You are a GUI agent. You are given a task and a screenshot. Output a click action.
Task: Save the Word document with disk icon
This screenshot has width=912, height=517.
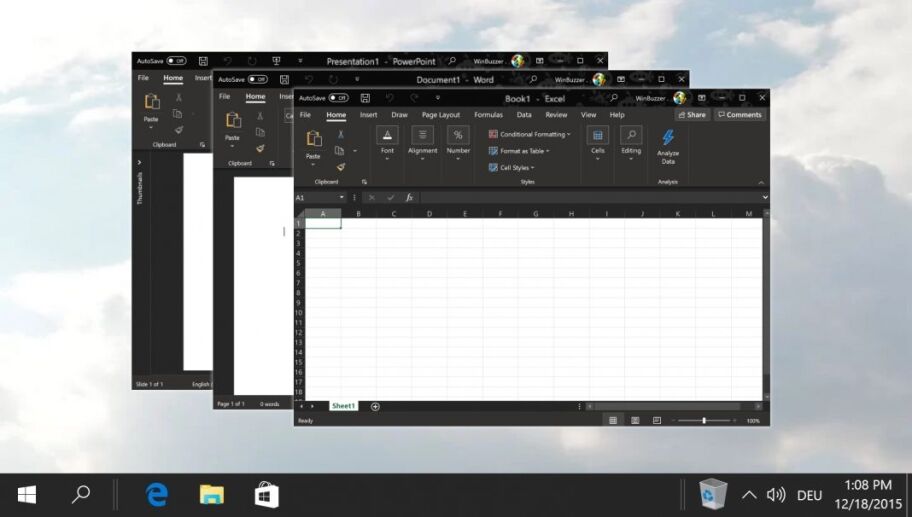coord(284,80)
